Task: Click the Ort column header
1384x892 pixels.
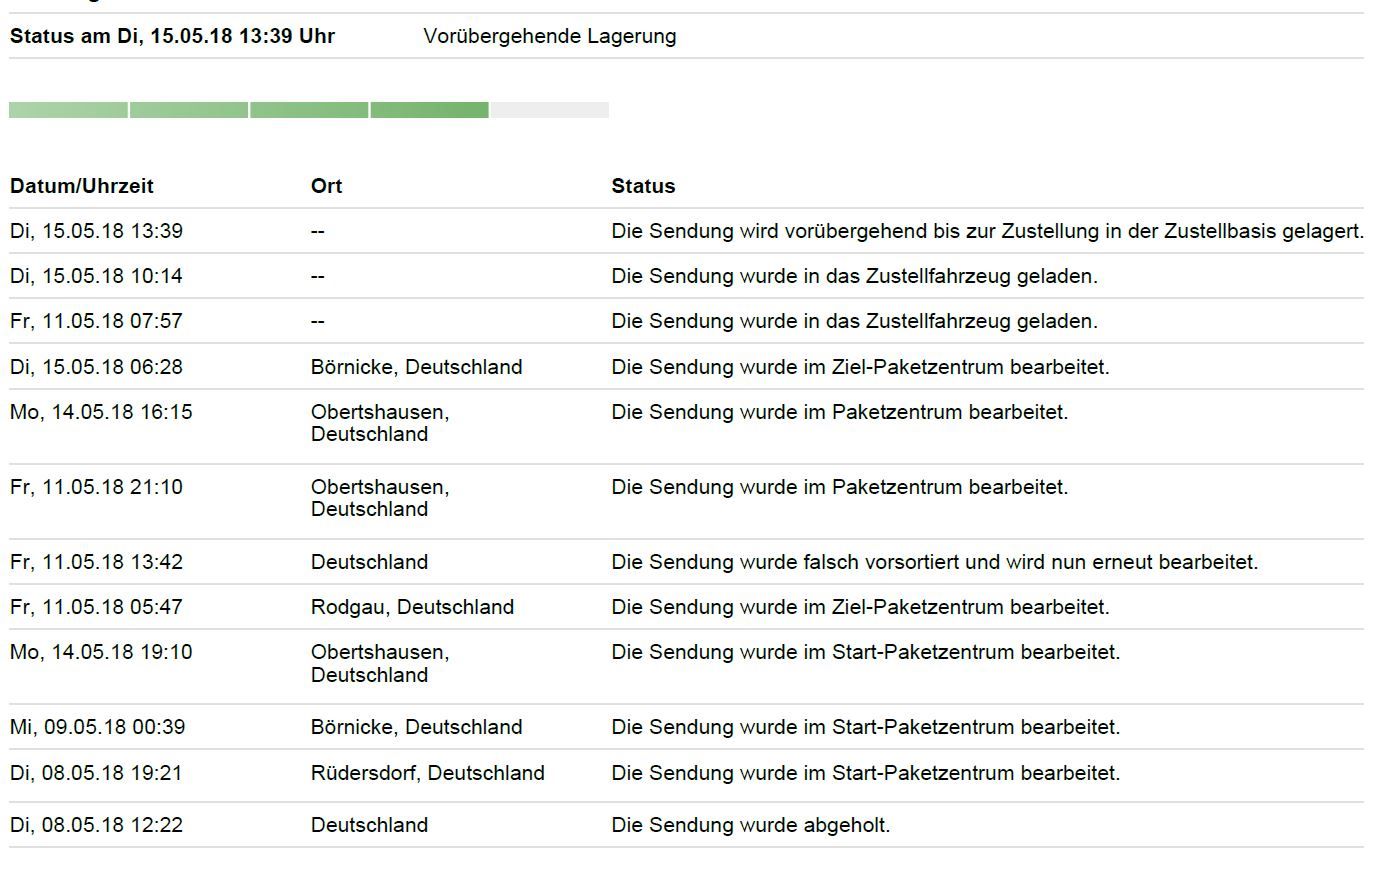Action: (x=326, y=186)
